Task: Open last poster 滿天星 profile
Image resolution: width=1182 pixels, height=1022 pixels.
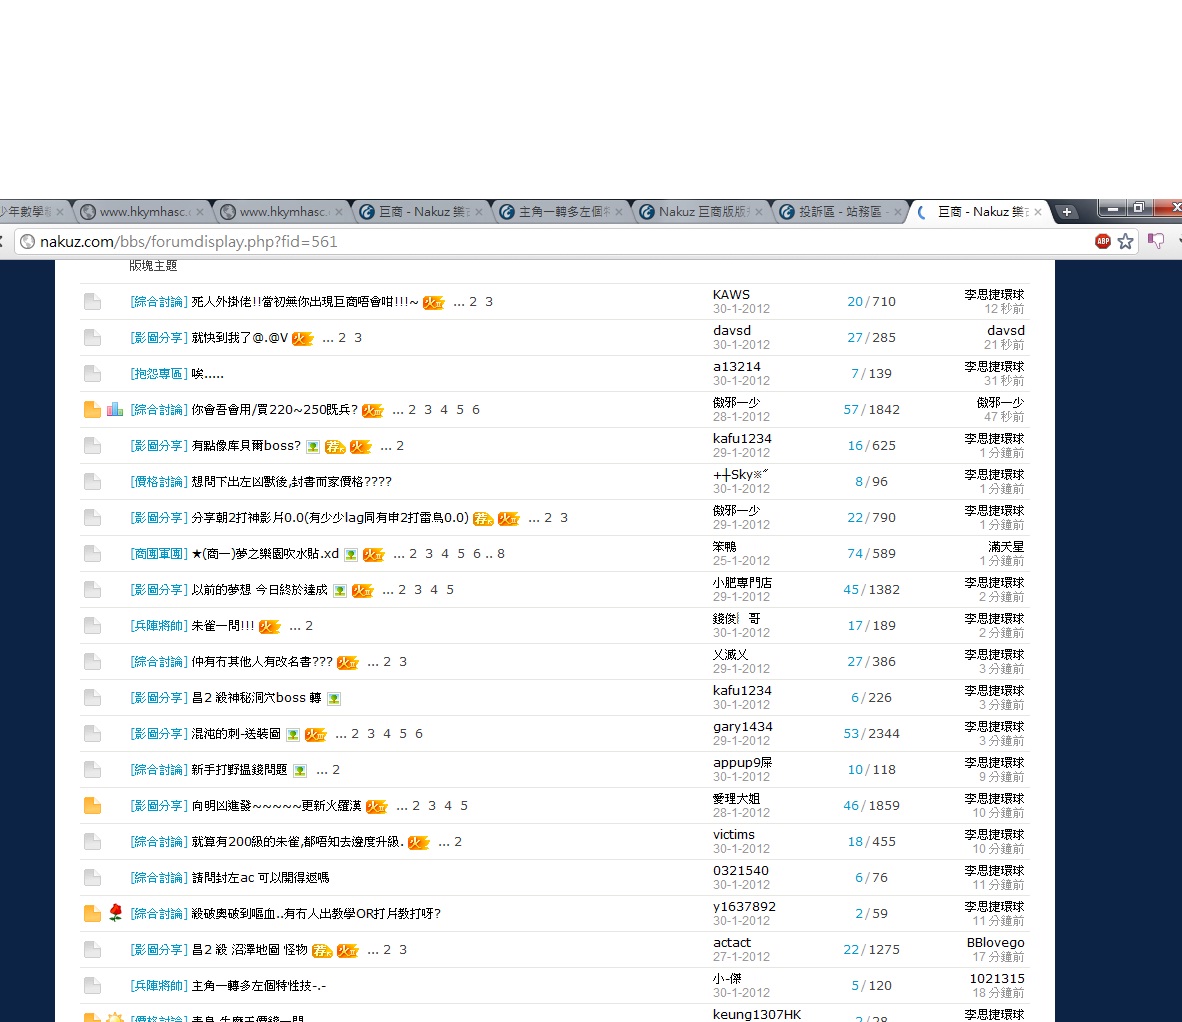Action: pyautogui.click(x=1006, y=546)
